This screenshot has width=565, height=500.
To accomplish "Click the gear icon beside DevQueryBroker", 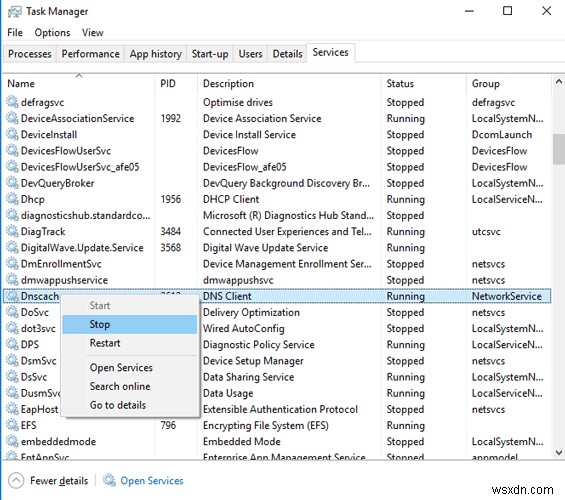I will click(x=12, y=183).
